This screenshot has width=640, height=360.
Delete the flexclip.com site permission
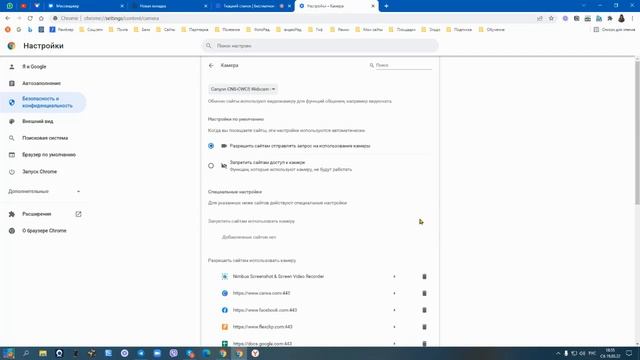tap(424, 327)
